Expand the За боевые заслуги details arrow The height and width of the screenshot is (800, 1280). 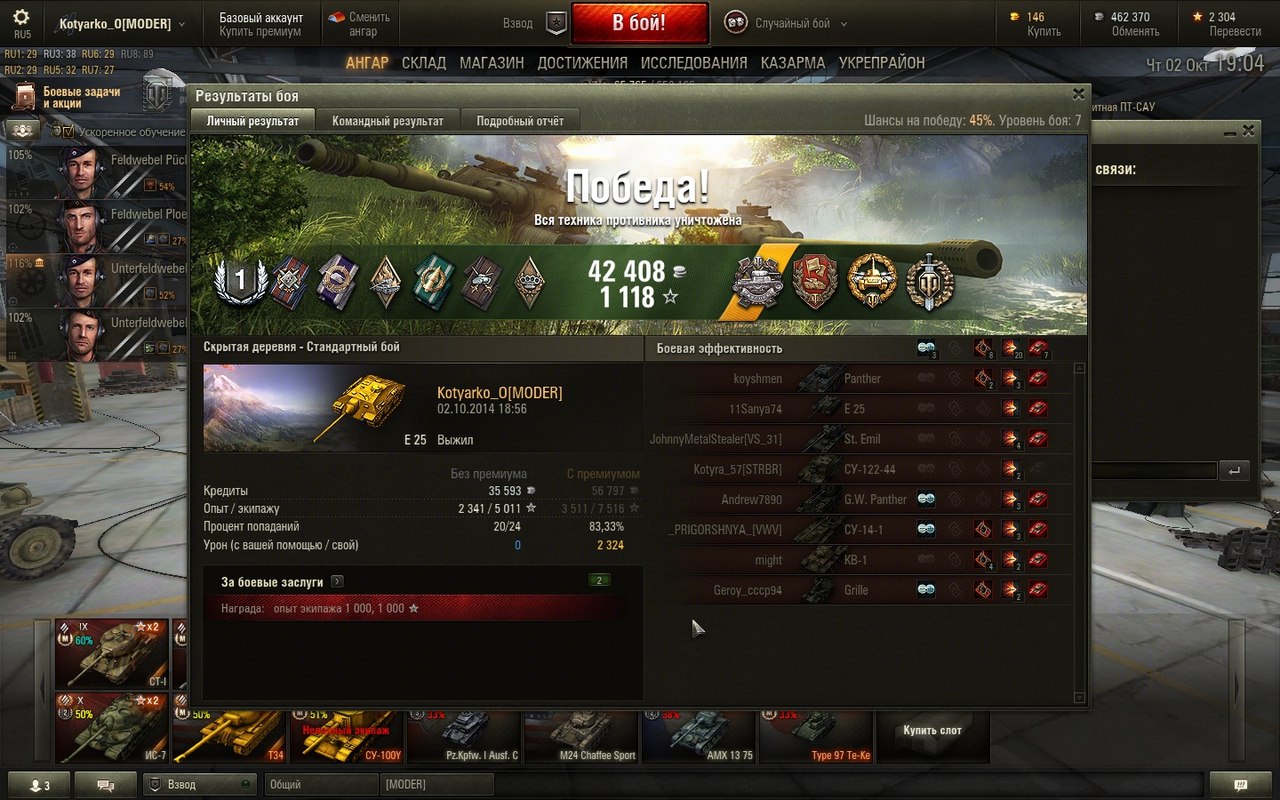tap(337, 581)
